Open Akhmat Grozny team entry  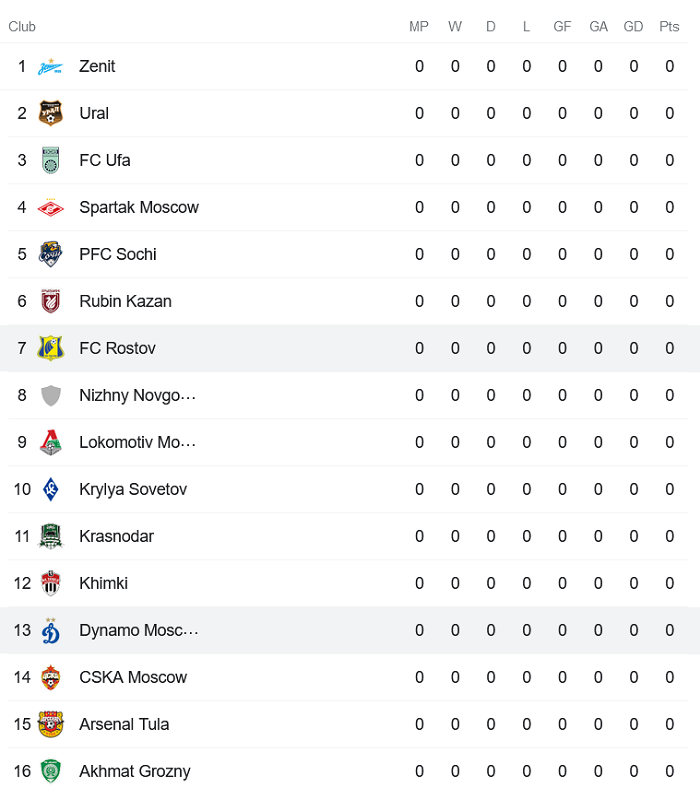[x=134, y=772]
